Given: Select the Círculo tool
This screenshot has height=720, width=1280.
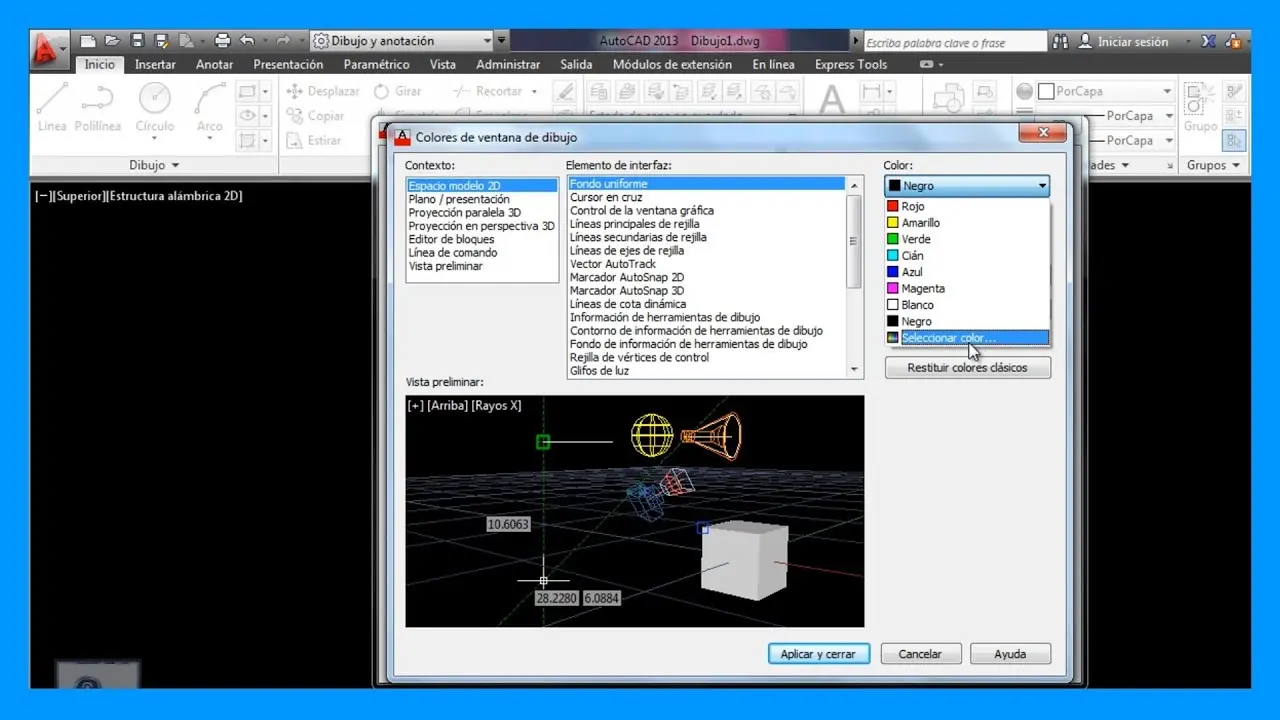Looking at the screenshot, I should click(154, 107).
